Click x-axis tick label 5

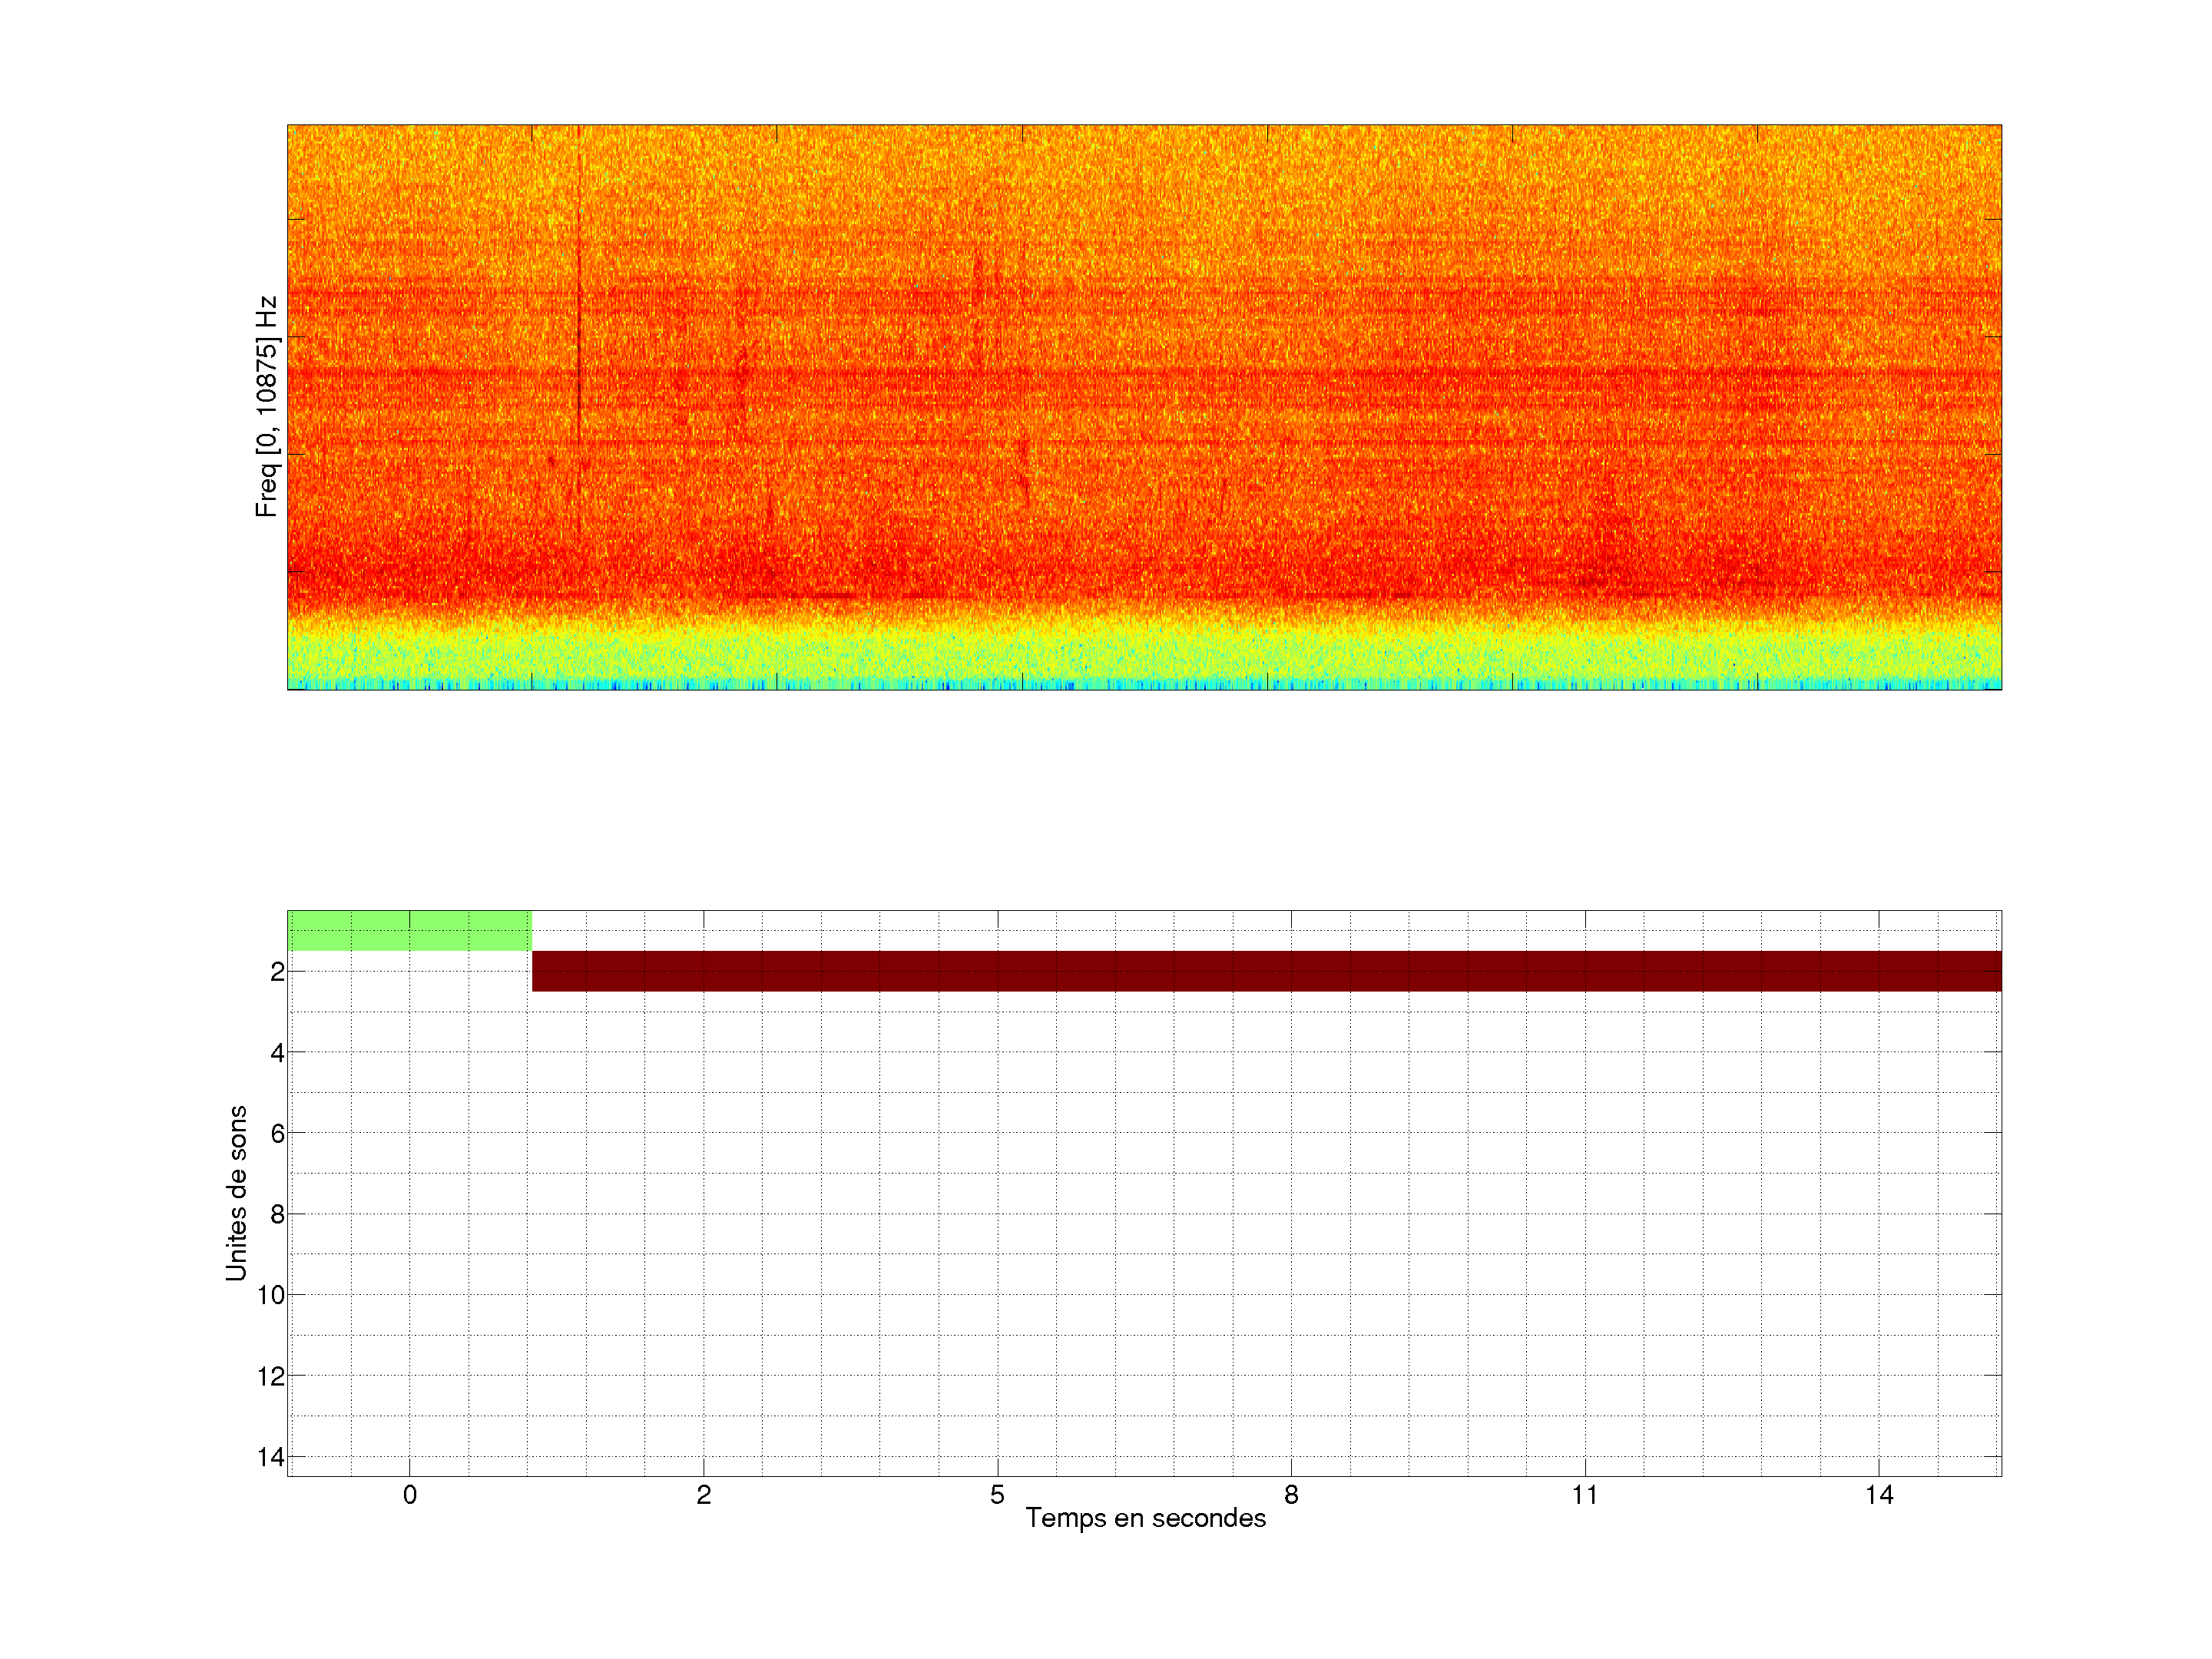[x=997, y=1495]
